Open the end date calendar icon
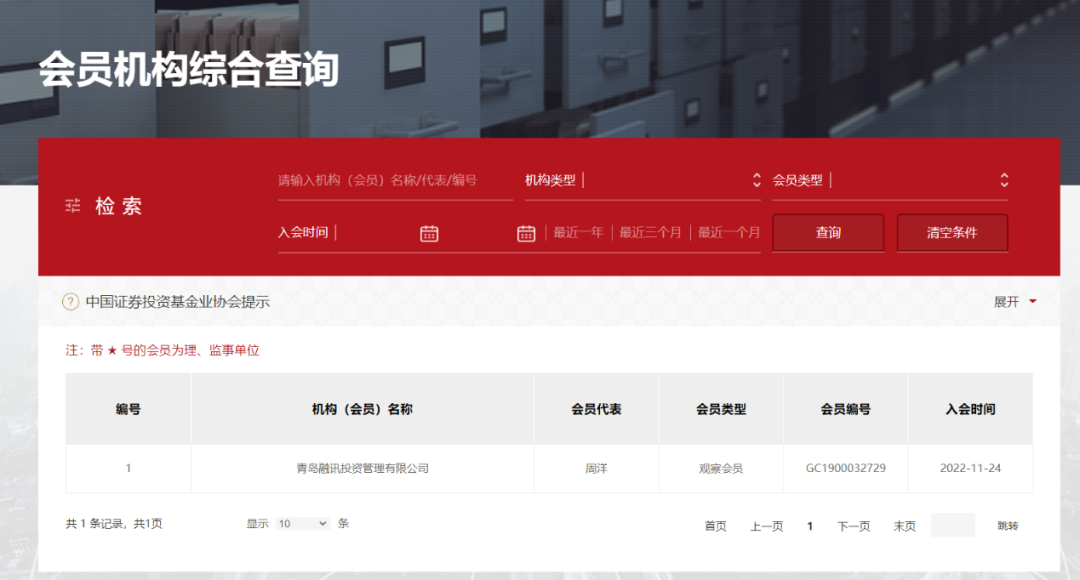The width and height of the screenshot is (1080, 580). coord(524,232)
